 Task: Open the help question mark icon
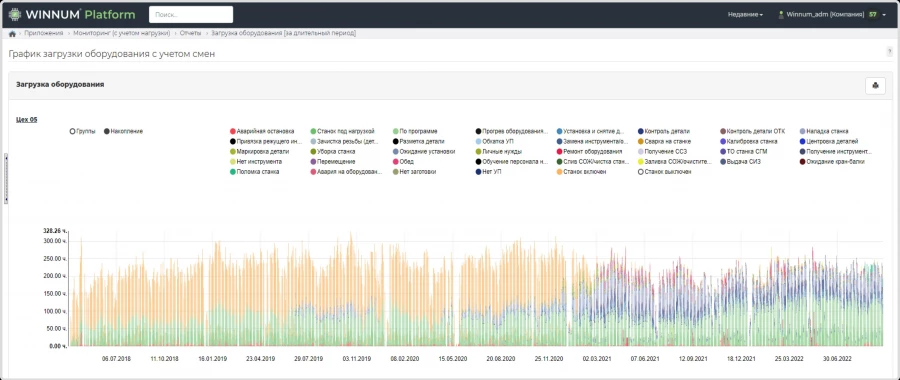point(889,52)
